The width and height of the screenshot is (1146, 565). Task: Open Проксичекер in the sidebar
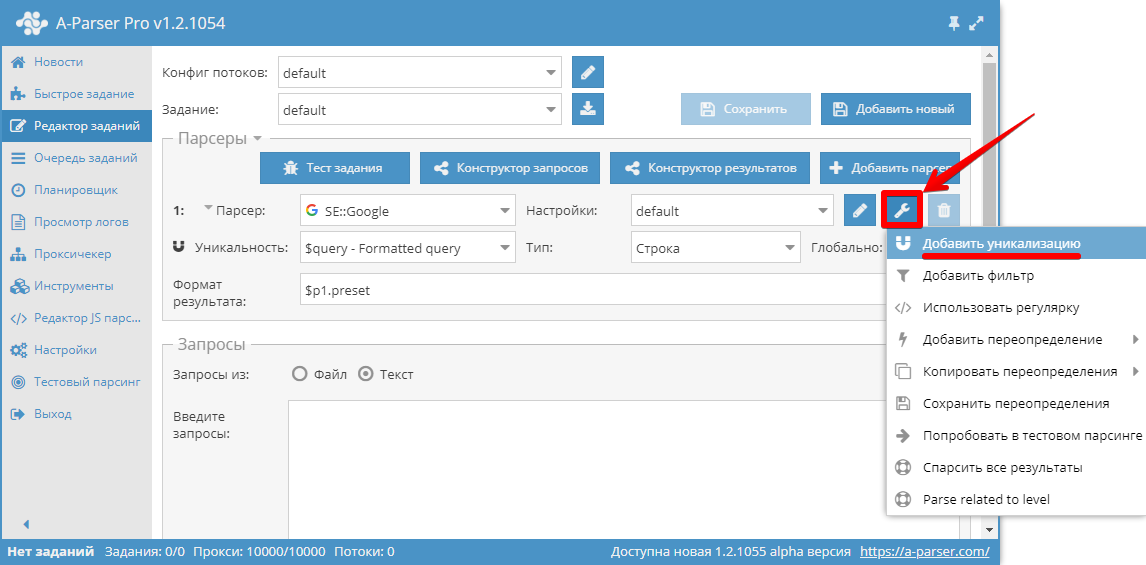point(76,254)
